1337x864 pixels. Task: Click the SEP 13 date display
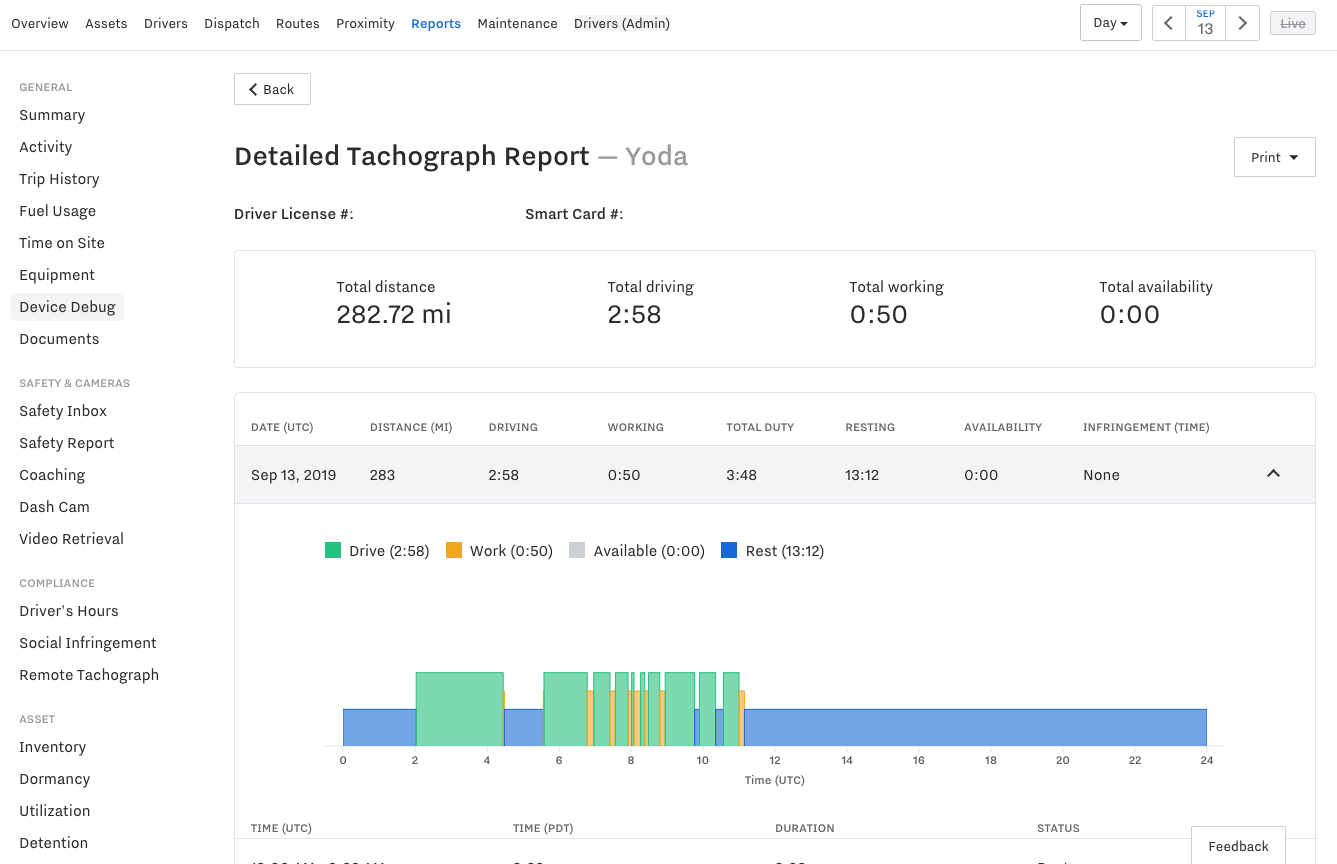[x=1205, y=22]
